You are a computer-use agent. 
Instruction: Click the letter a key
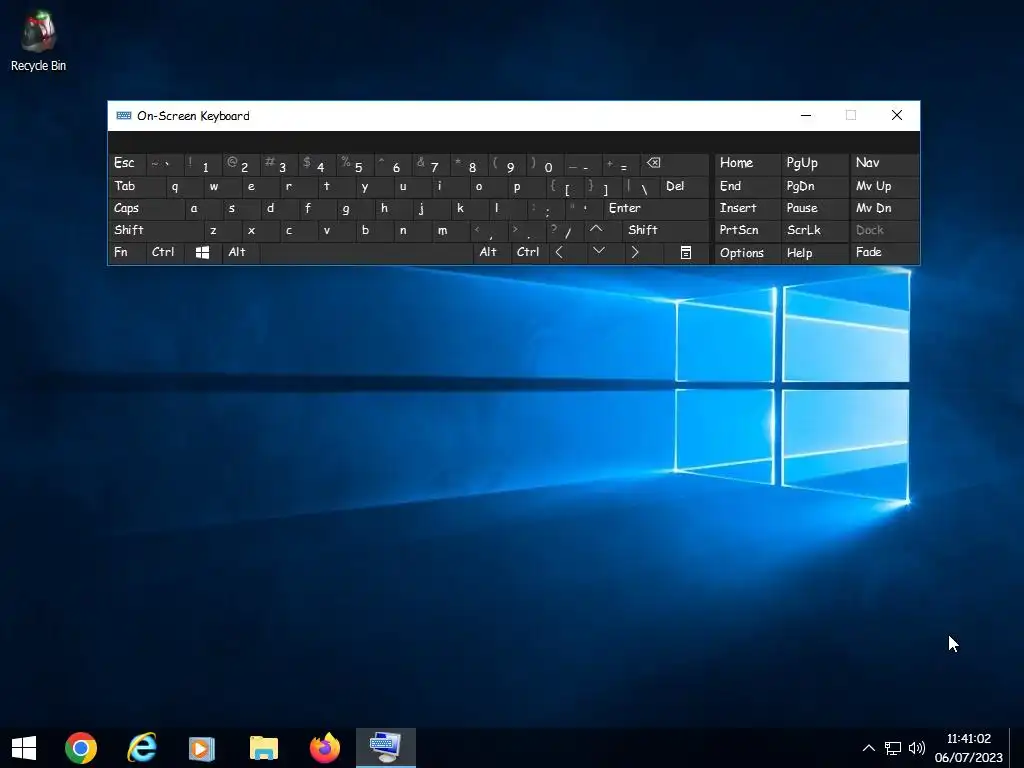203,208
